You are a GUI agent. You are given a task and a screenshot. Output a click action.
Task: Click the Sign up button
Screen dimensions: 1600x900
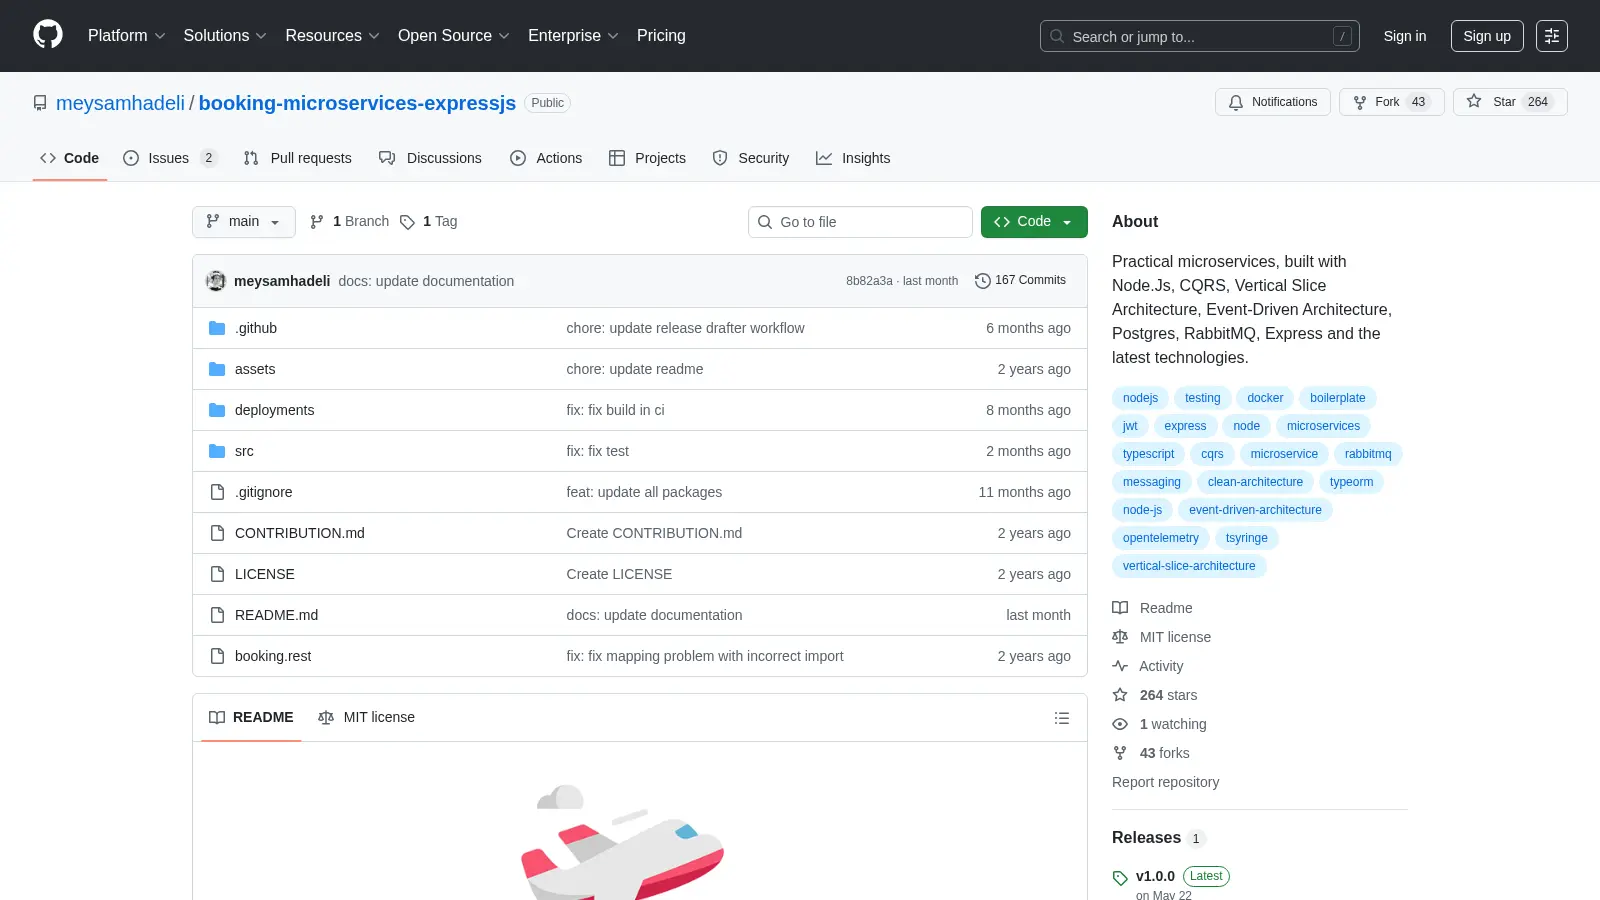tap(1487, 36)
